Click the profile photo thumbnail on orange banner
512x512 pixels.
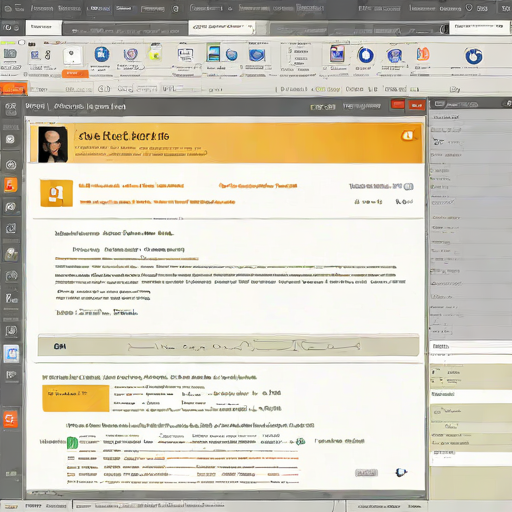tap(53, 144)
